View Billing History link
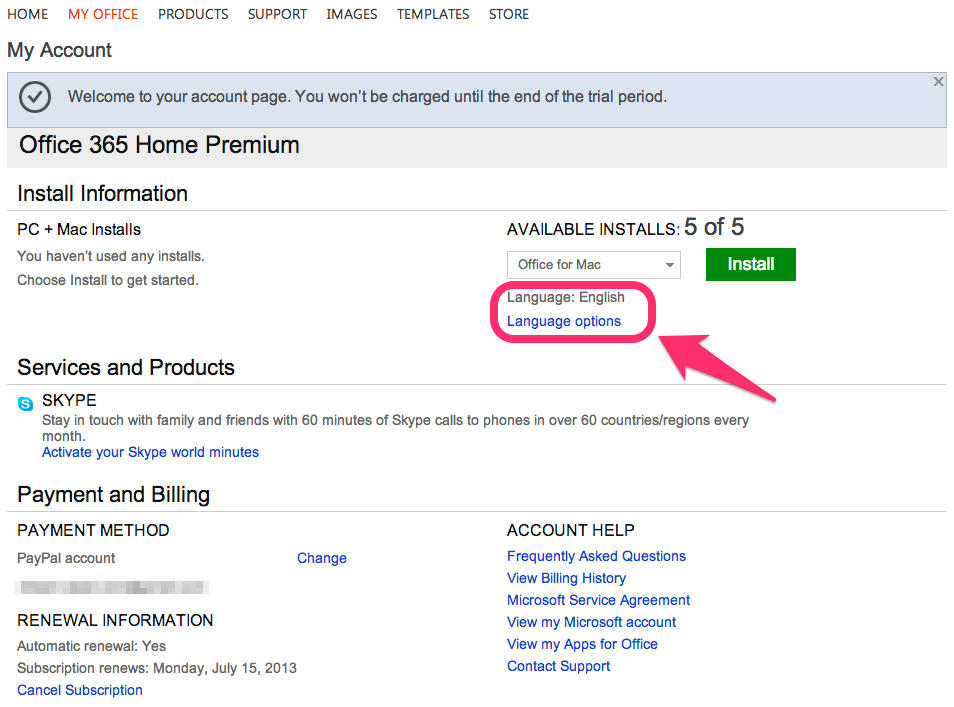This screenshot has width=954, height=707. (x=566, y=578)
